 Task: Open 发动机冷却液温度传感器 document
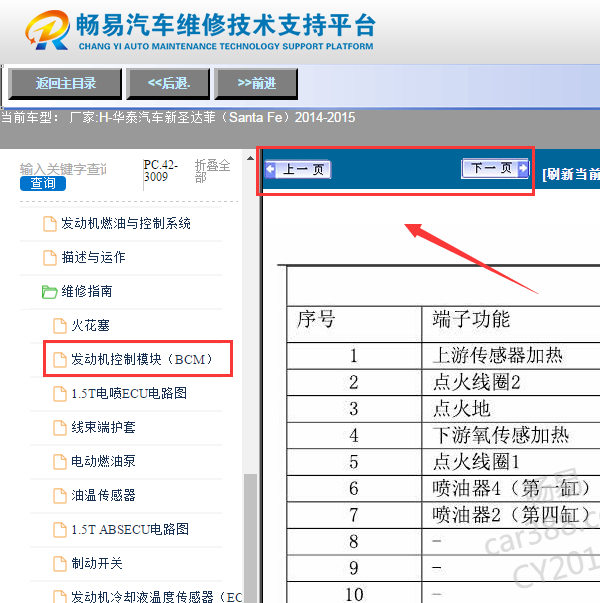(157, 596)
